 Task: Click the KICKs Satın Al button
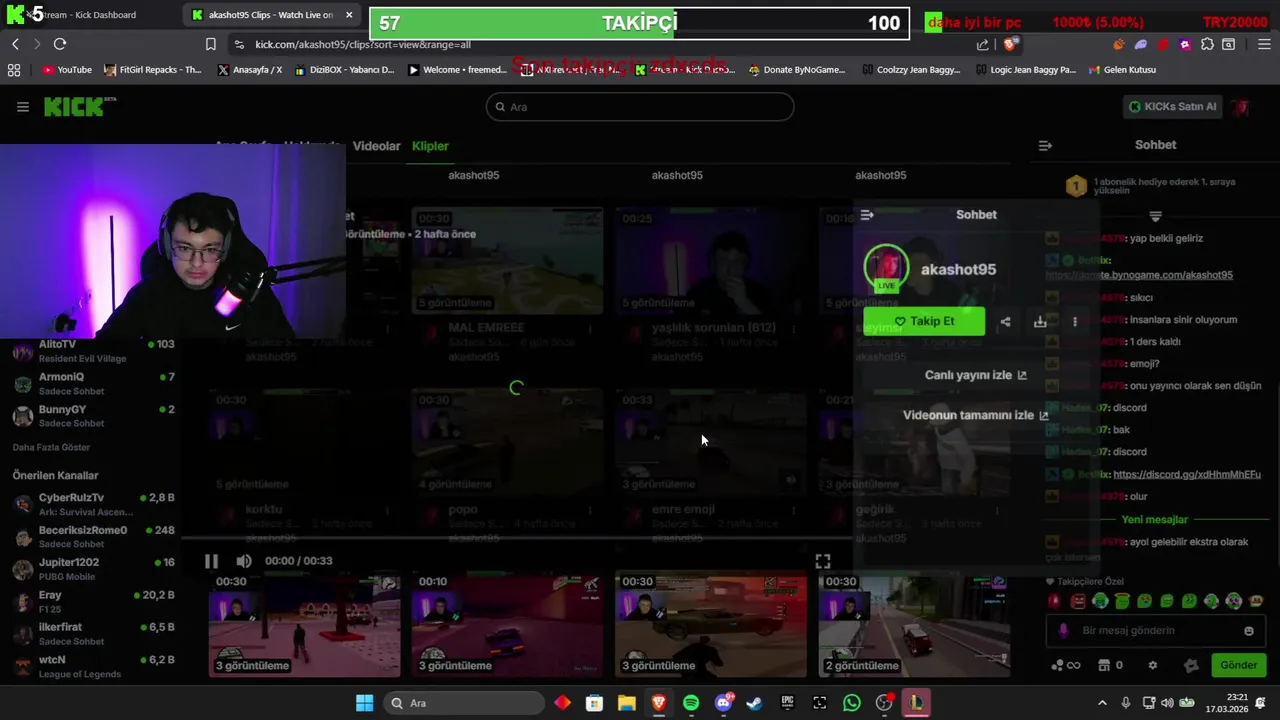pos(1172,107)
